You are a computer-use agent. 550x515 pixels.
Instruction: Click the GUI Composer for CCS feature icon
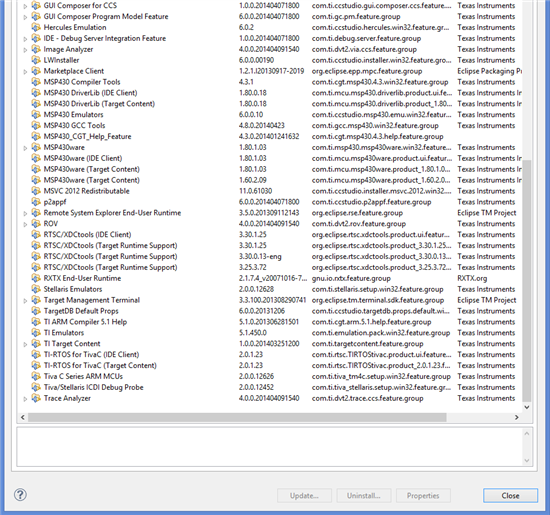tap(36, 6)
